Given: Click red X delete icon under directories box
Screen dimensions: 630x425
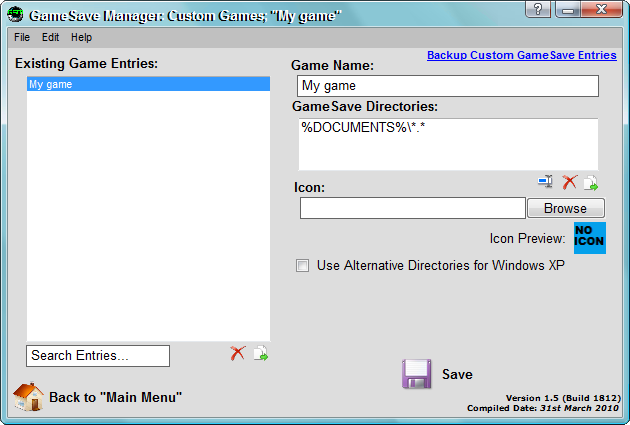Looking at the screenshot, I should coord(569,182).
